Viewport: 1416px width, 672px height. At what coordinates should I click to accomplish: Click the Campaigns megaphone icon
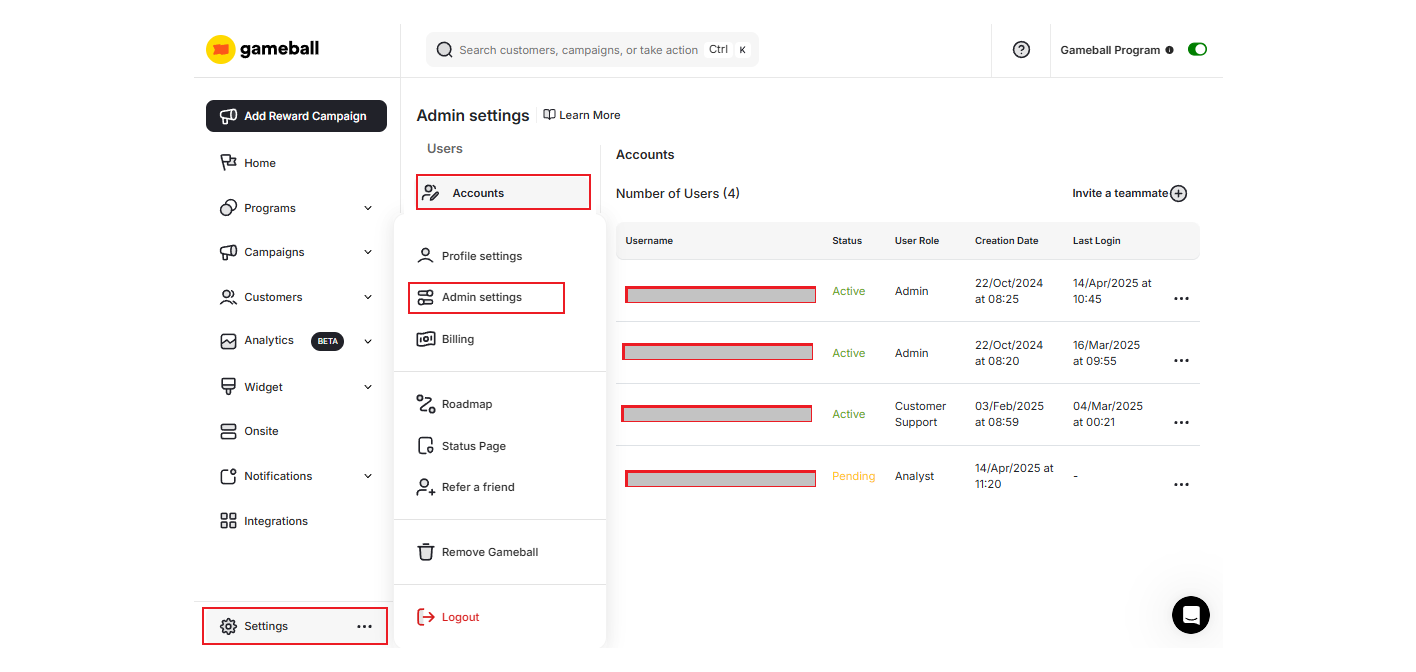click(x=228, y=252)
